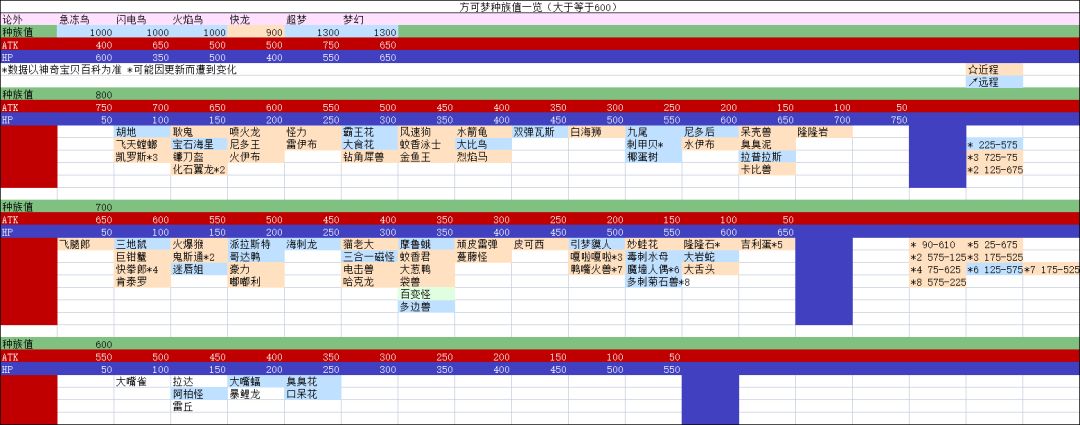Select the 暴鲤龙 cell
The image size is (1080, 425).
(256, 394)
